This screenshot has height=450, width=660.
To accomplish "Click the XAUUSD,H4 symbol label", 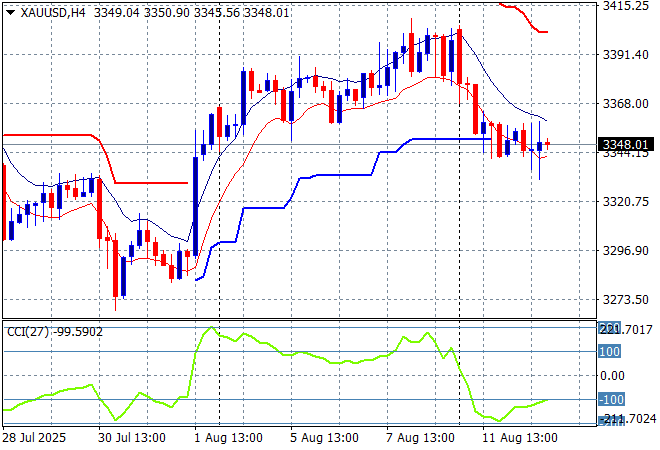I will click(53, 13).
